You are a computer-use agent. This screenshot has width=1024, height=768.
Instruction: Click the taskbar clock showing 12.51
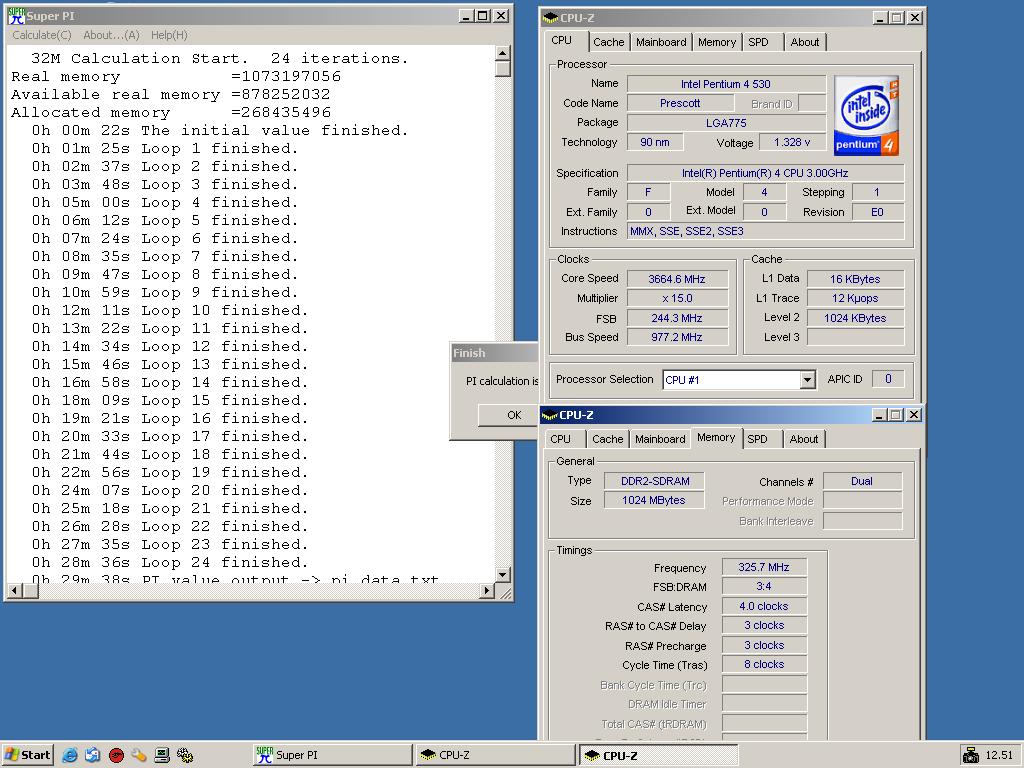pos(999,756)
